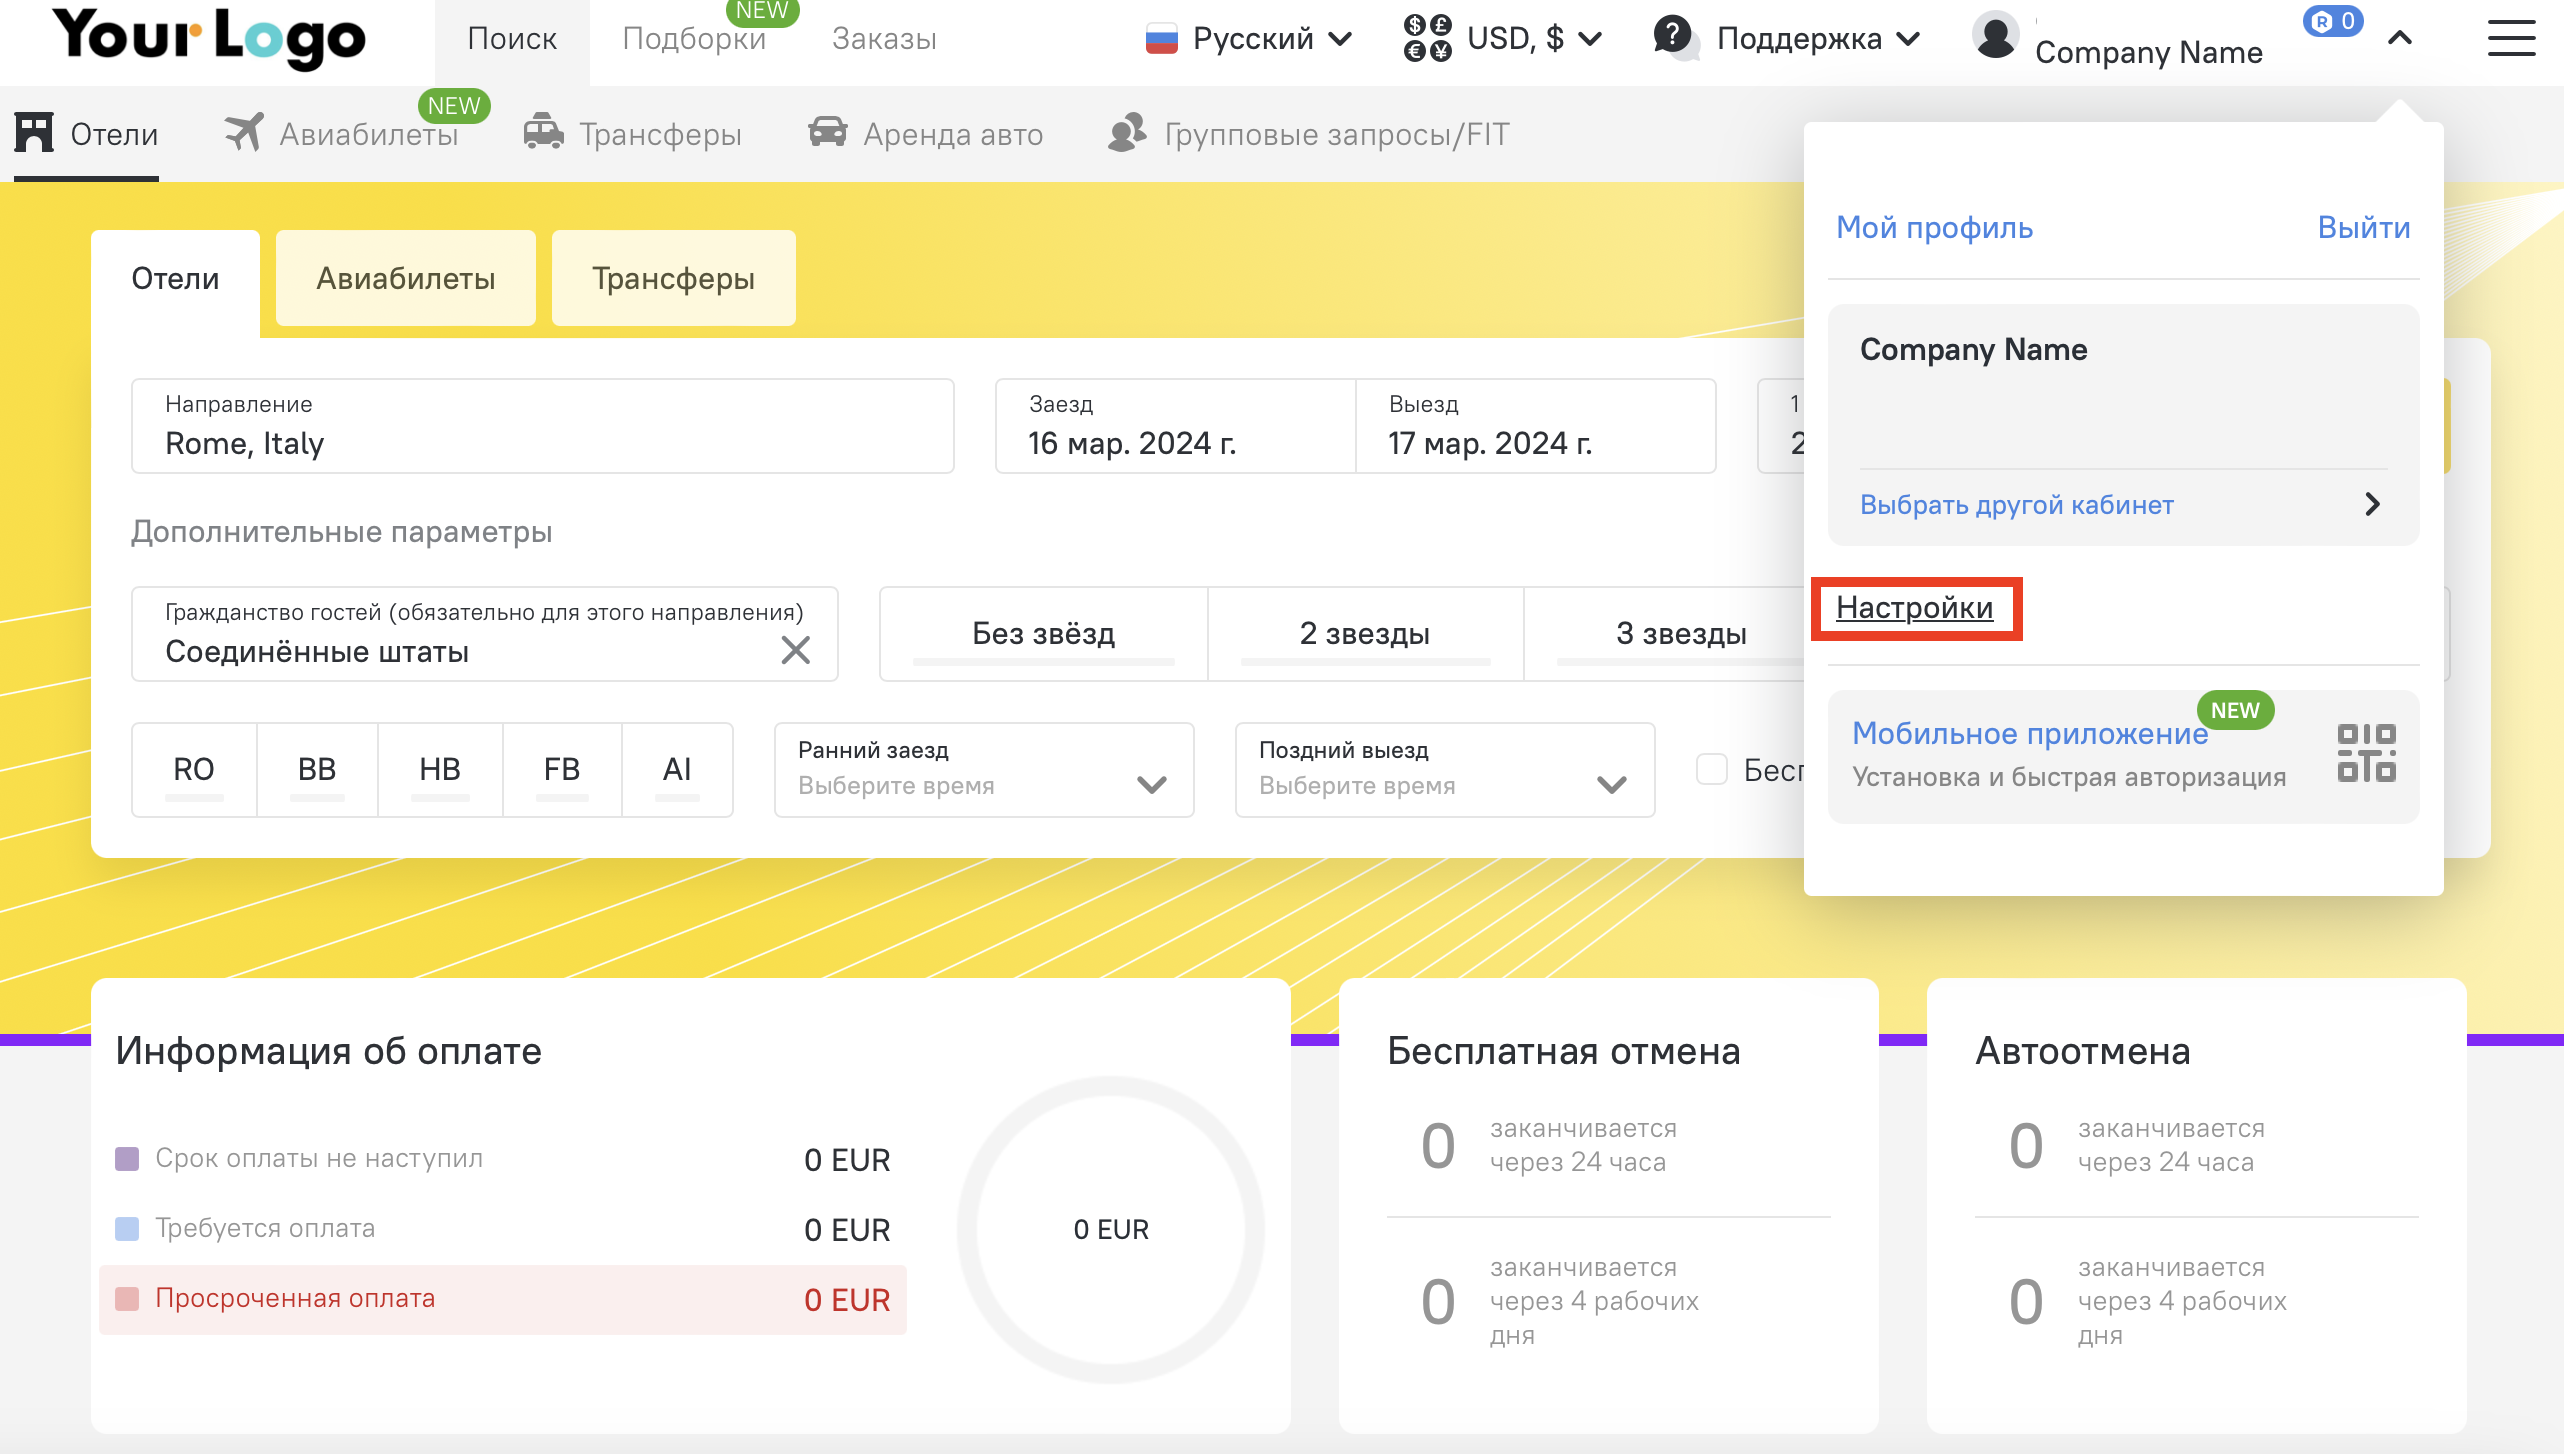This screenshot has width=2564, height=1454.
Task: Click the question mark support icon
Action: [1672, 37]
